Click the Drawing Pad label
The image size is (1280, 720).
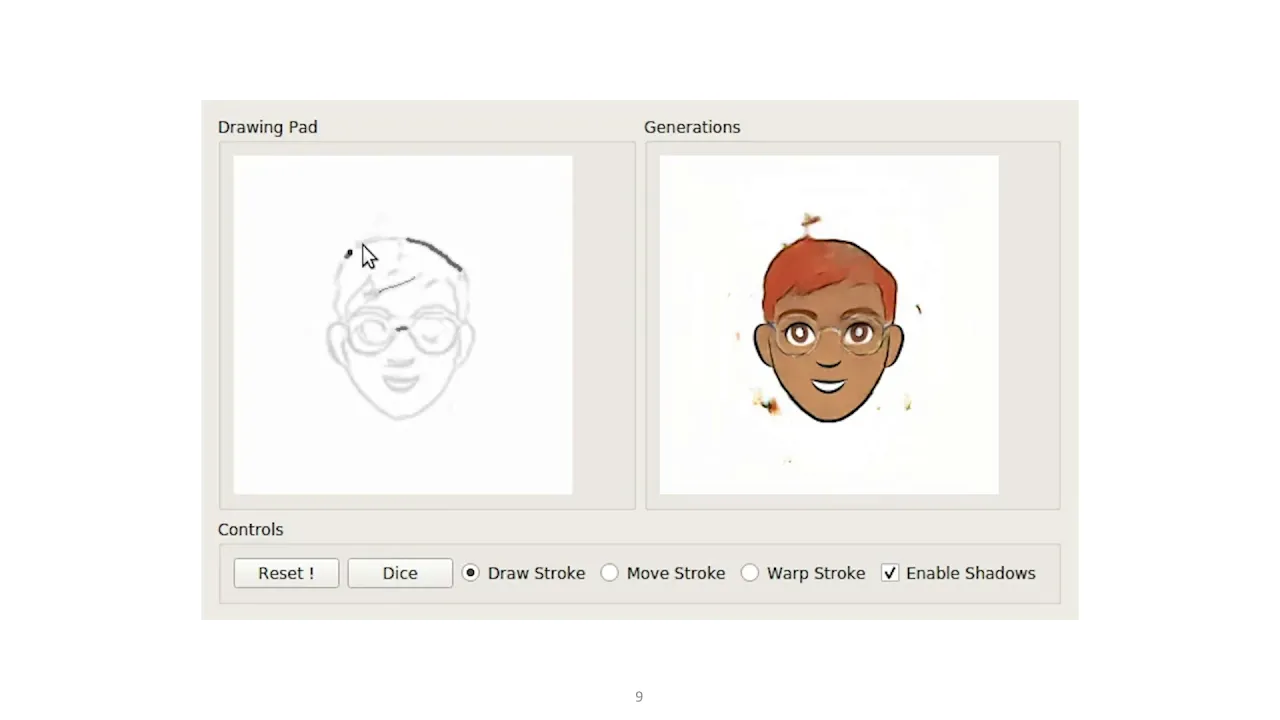(268, 127)
